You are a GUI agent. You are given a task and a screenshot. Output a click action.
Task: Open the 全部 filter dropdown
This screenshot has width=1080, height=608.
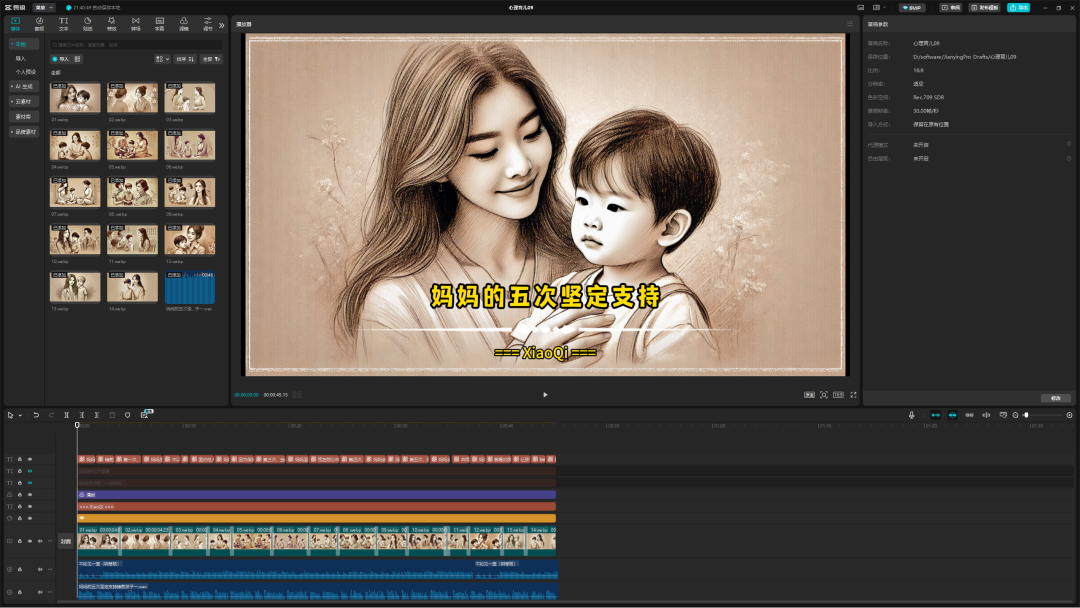coord(211,59)
